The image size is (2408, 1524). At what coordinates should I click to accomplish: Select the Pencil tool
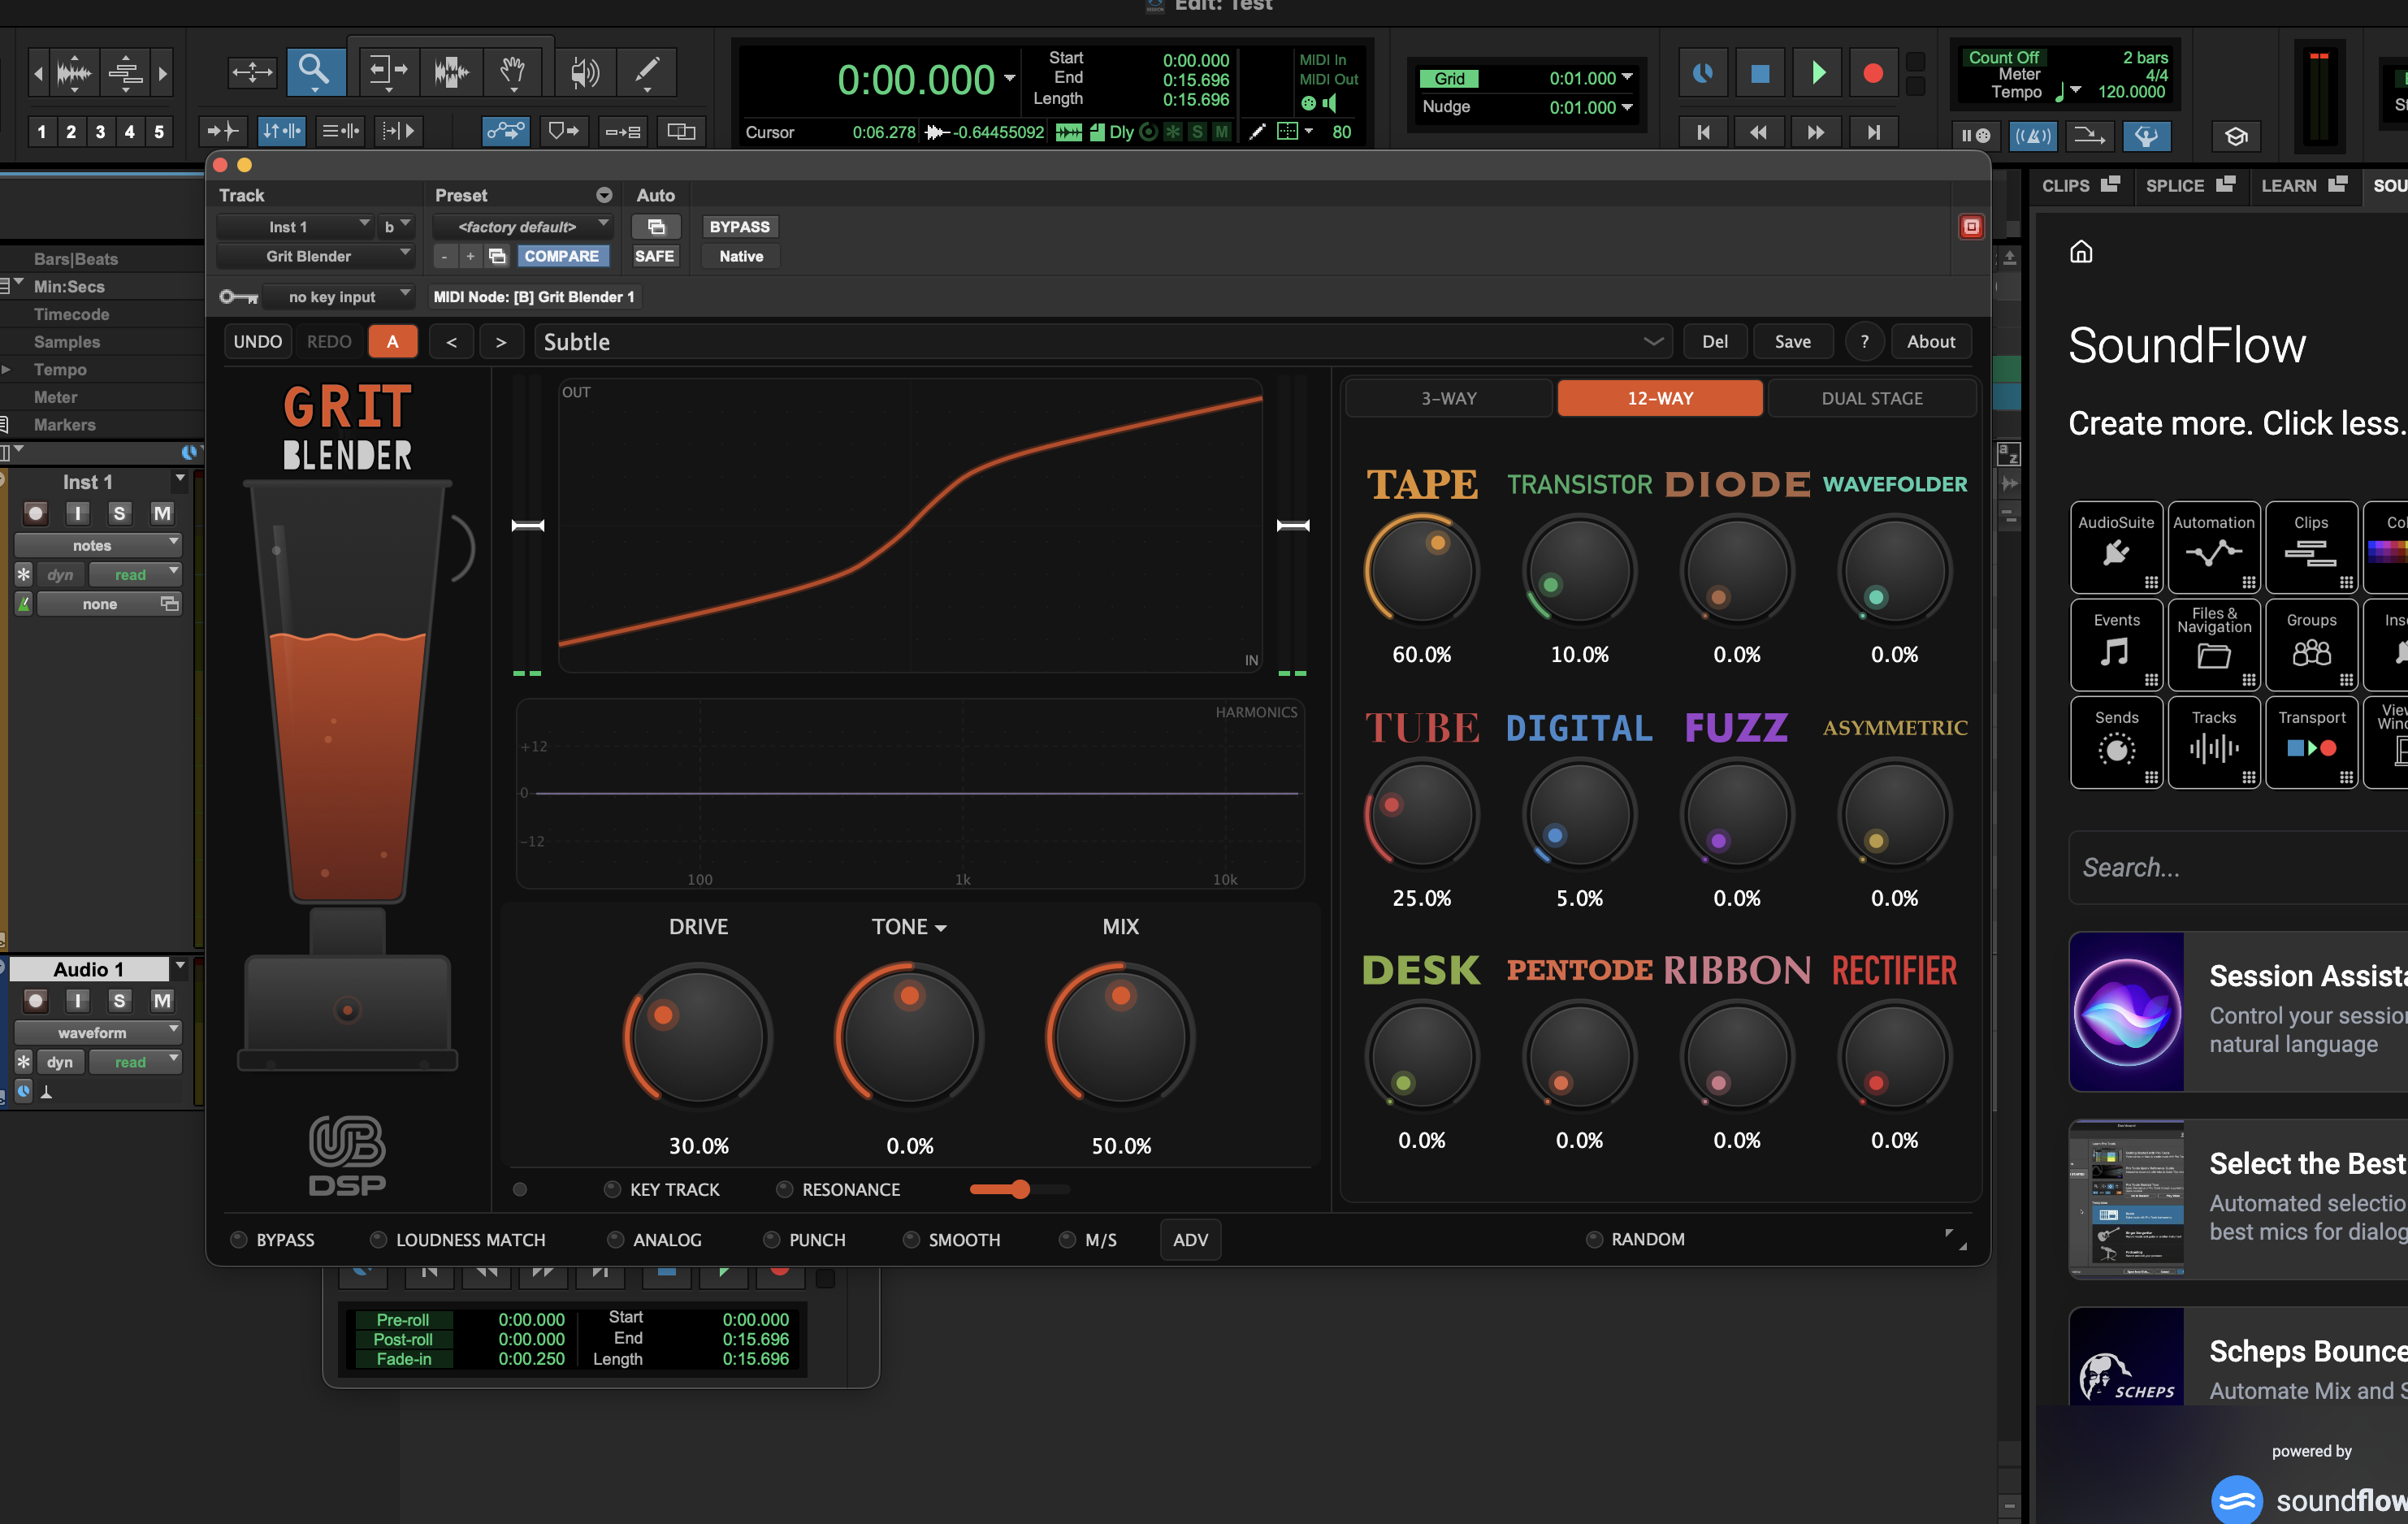pos(647,71)
